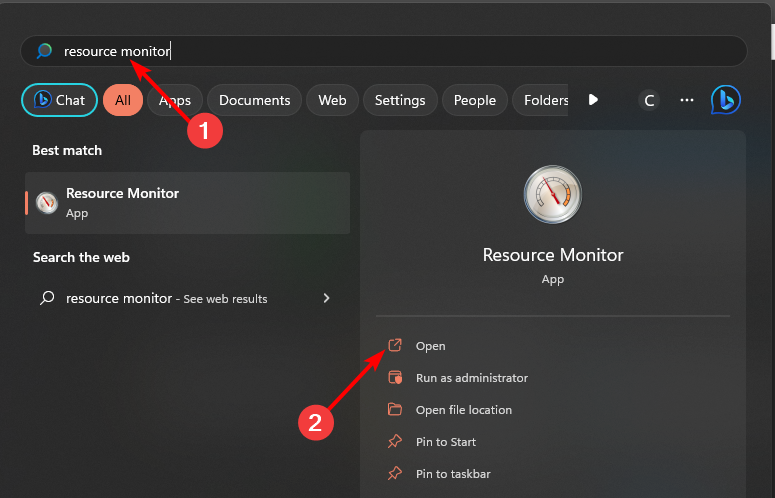Click Open in the preview pane
Screen dimensions: 775x498
[x=431, y=346]
